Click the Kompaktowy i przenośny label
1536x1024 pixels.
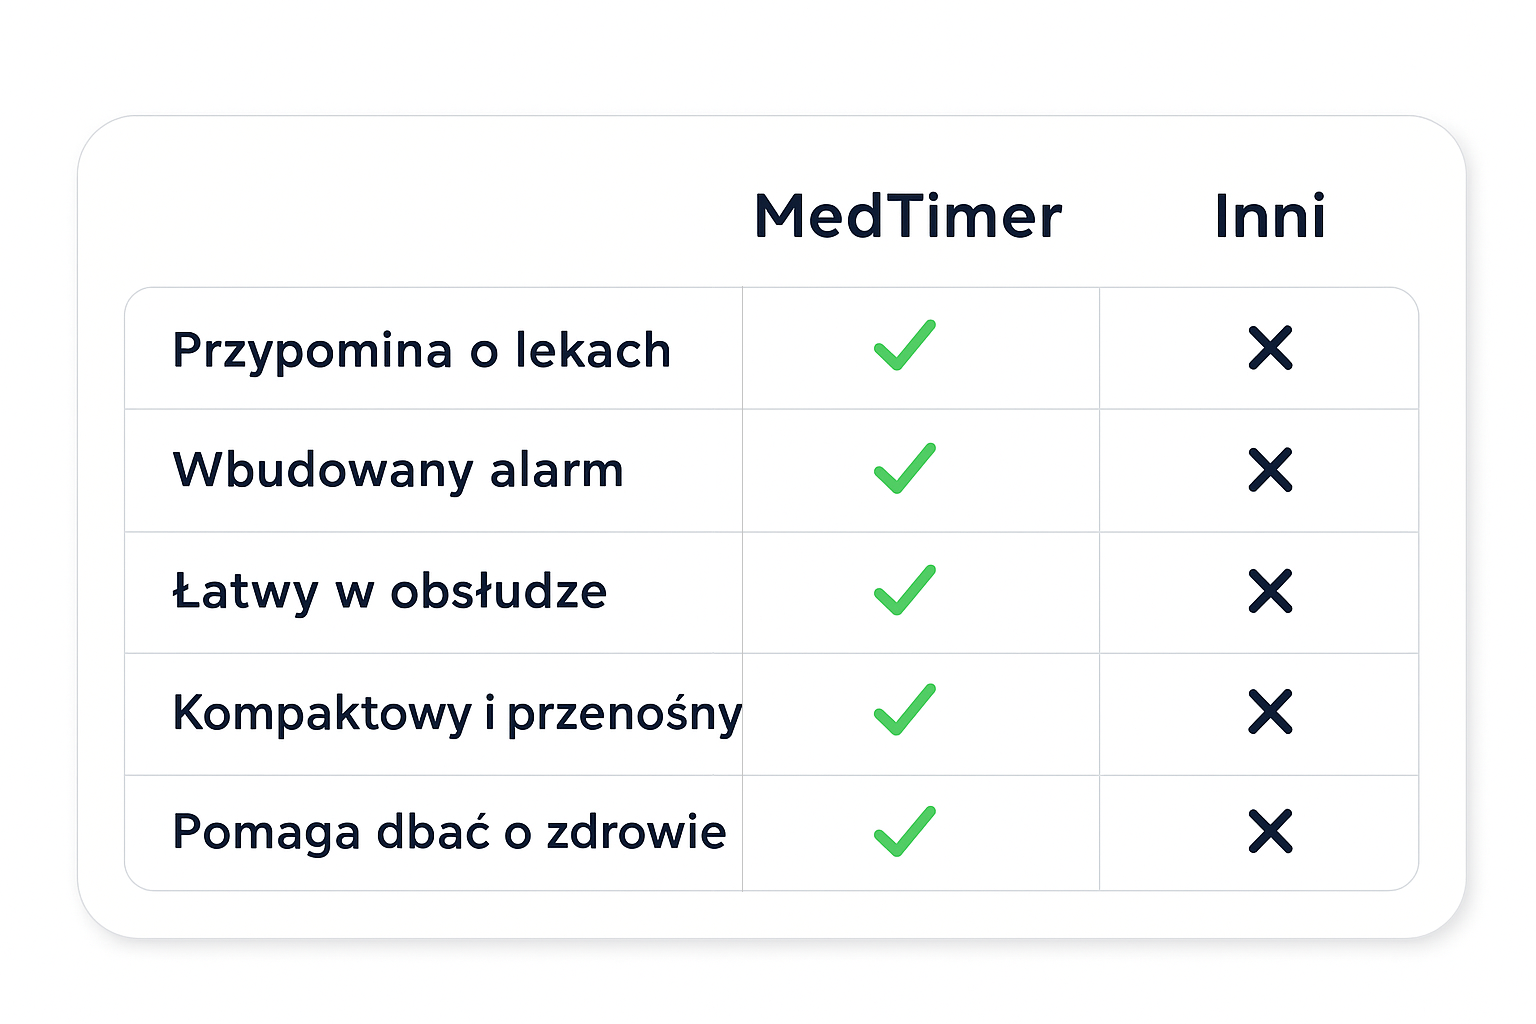click(x=457, y=713)
